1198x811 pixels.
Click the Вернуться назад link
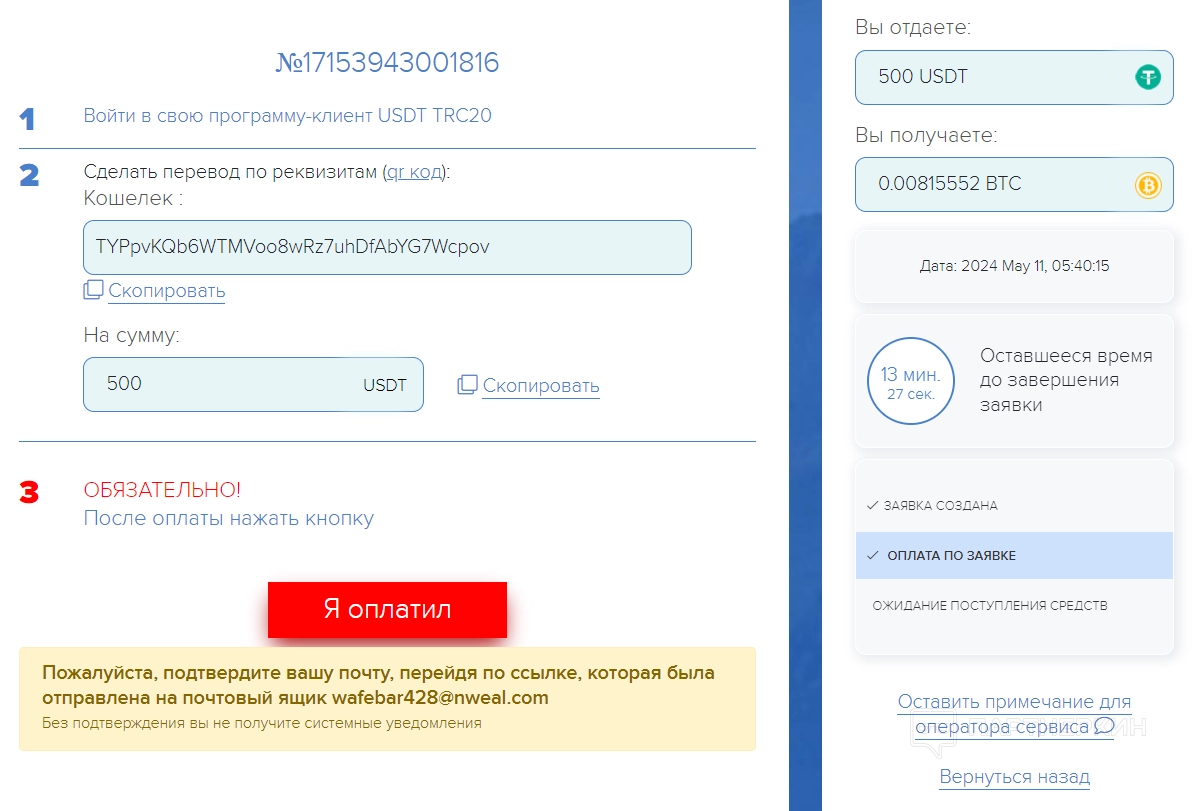point(1015,777)
